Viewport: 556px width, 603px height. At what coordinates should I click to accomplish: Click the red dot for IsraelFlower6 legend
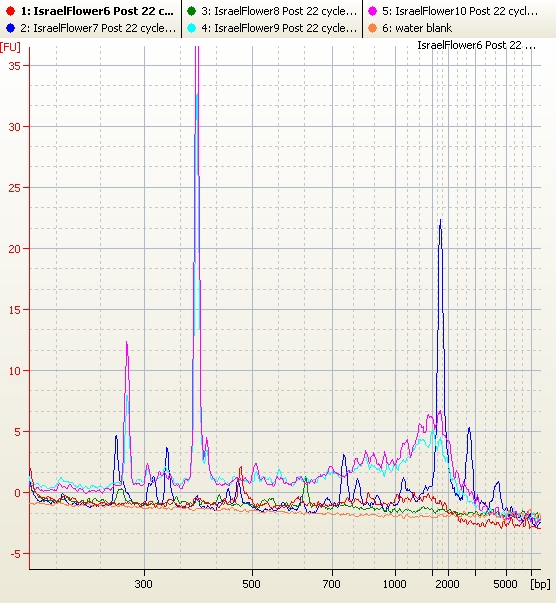pos(10,11)
